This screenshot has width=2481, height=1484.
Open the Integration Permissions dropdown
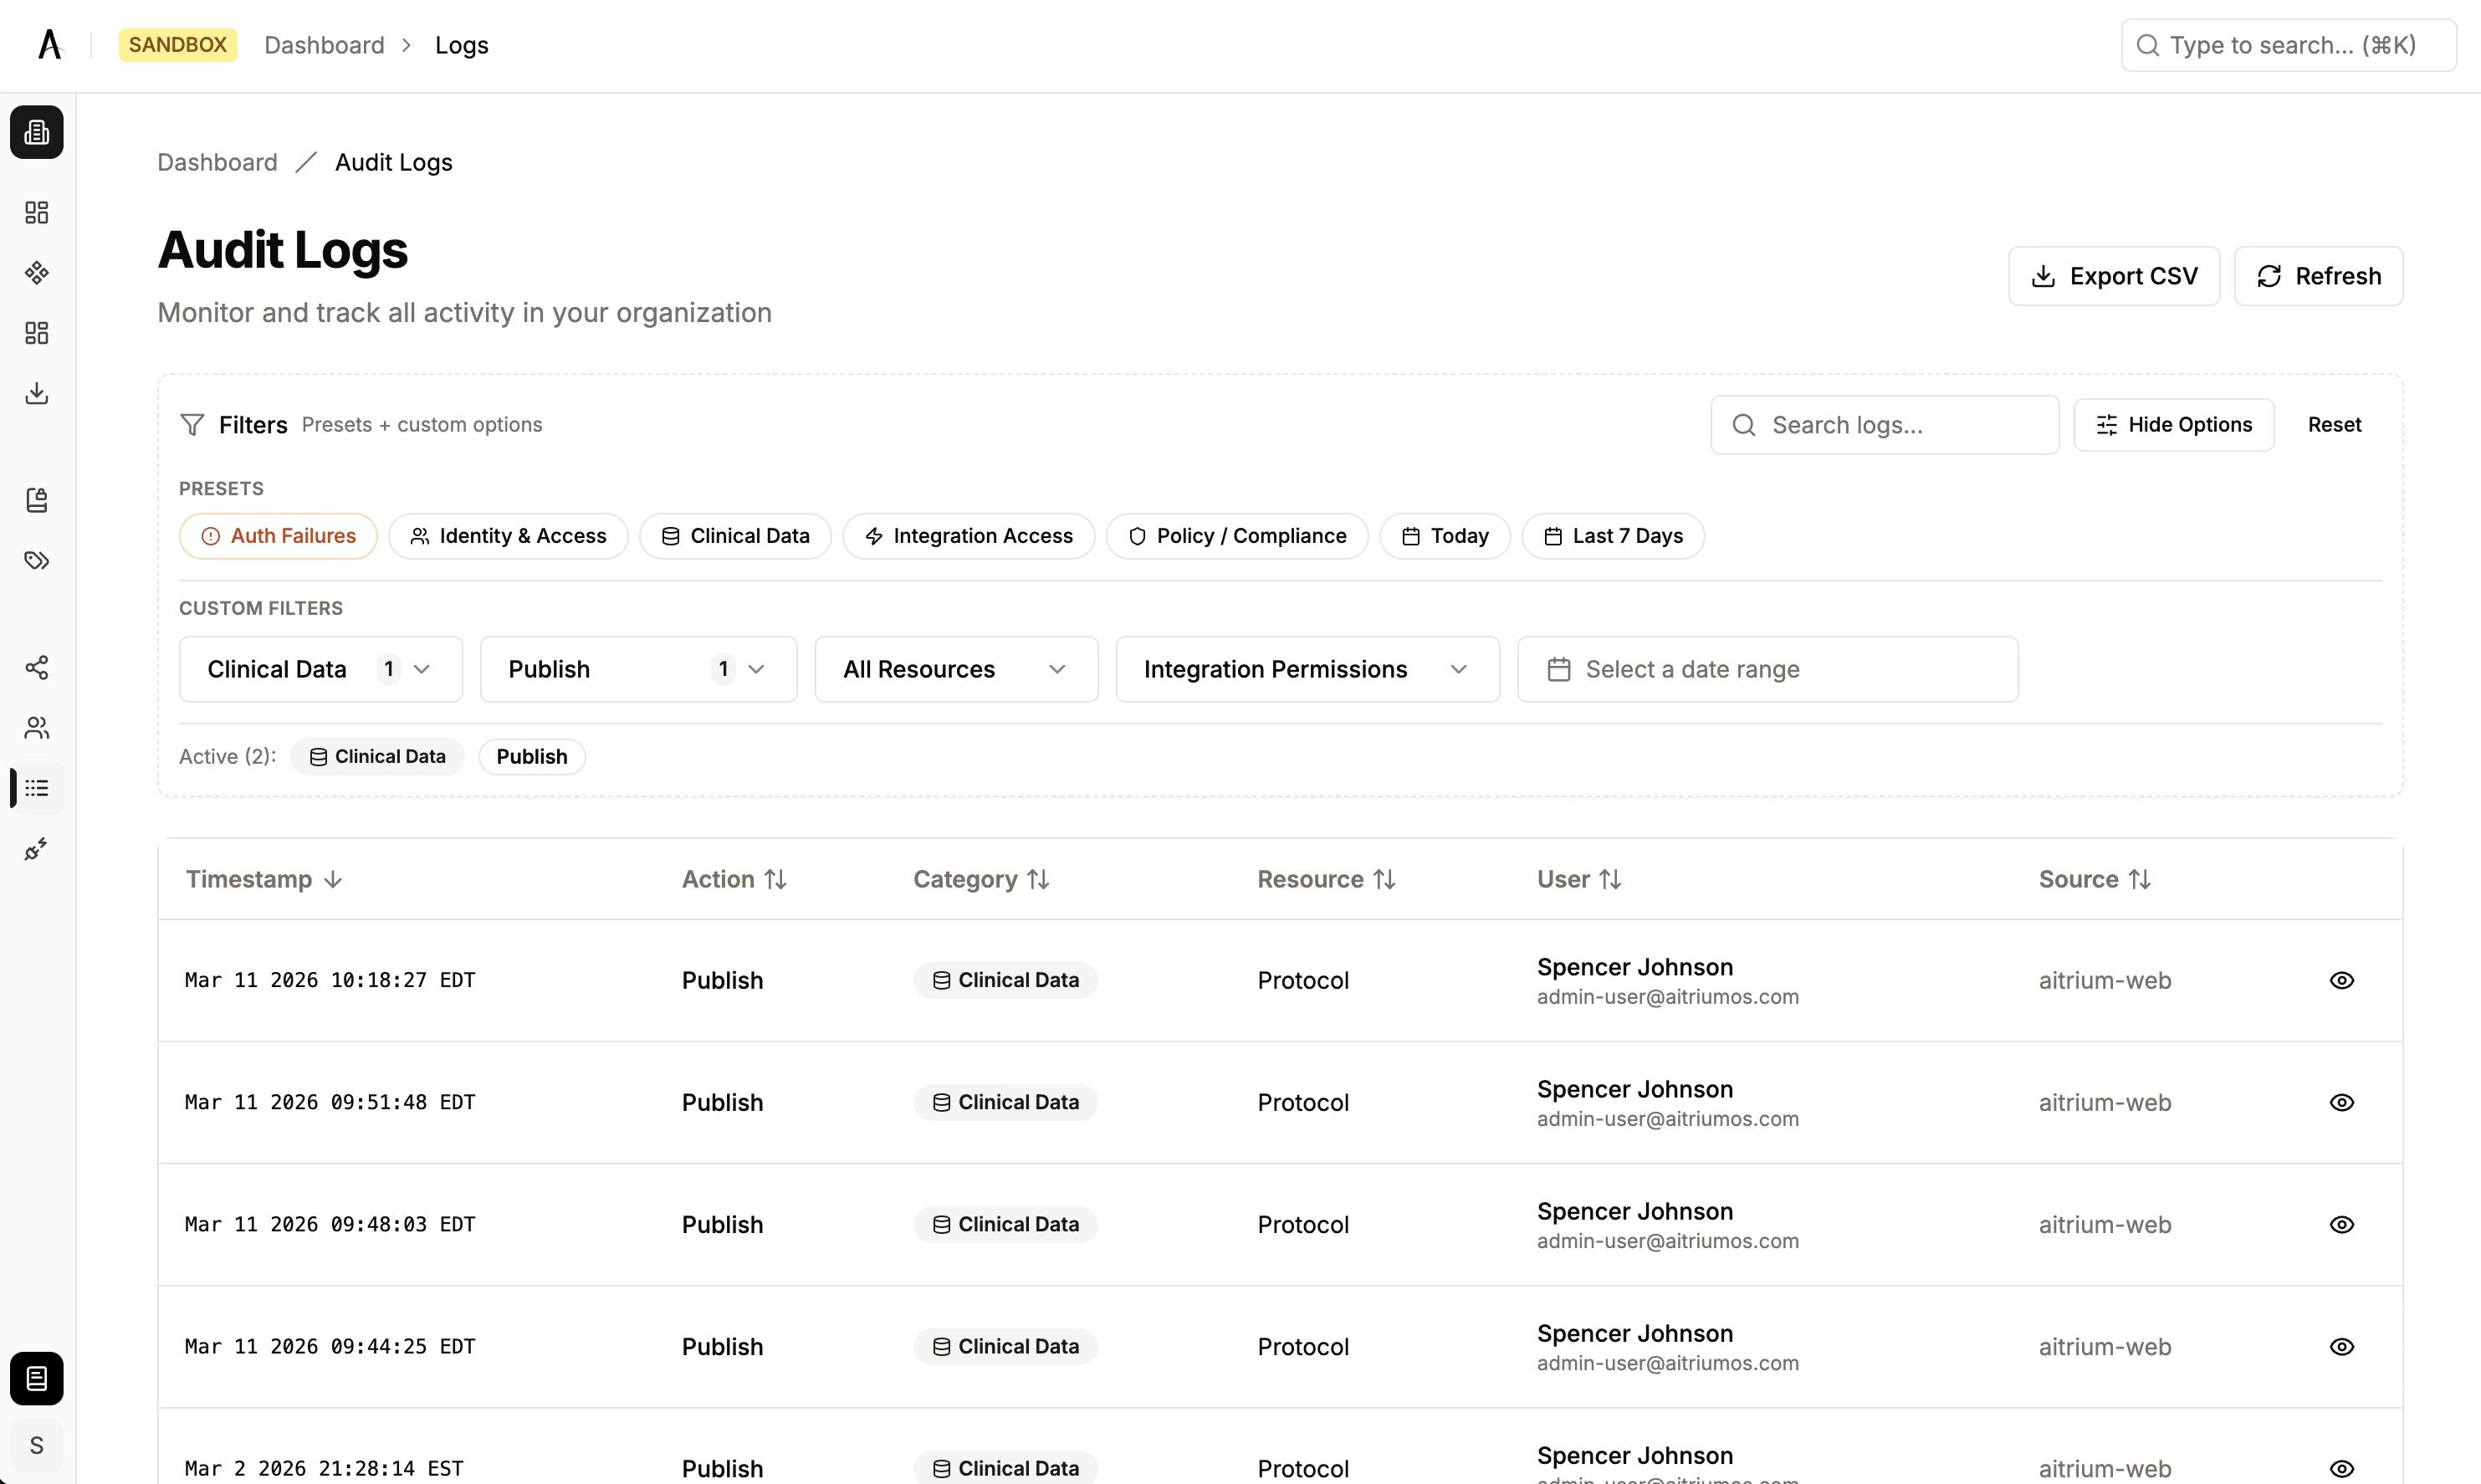tap(1306, 669)
